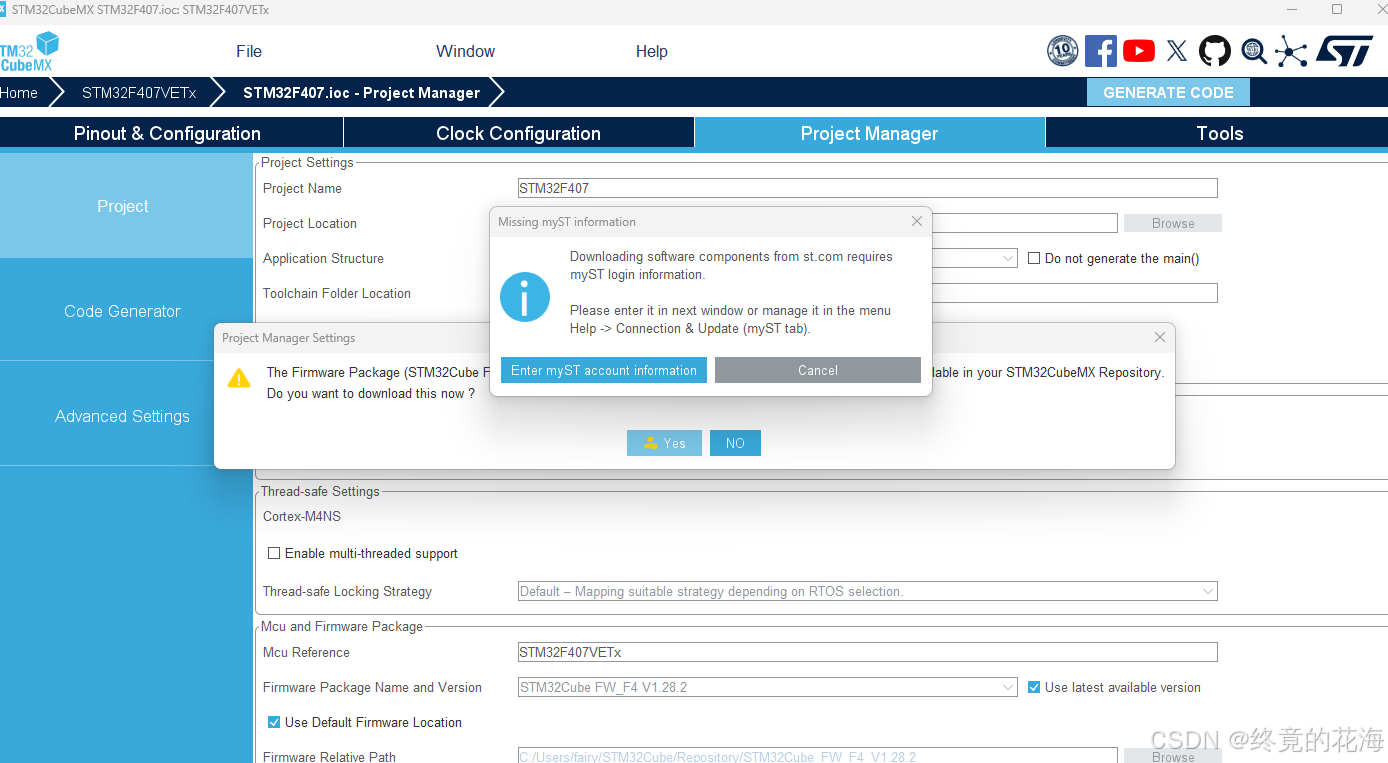Click the ST community network icon
The image size is (1388, 763).
click(x=1291, y=51)
